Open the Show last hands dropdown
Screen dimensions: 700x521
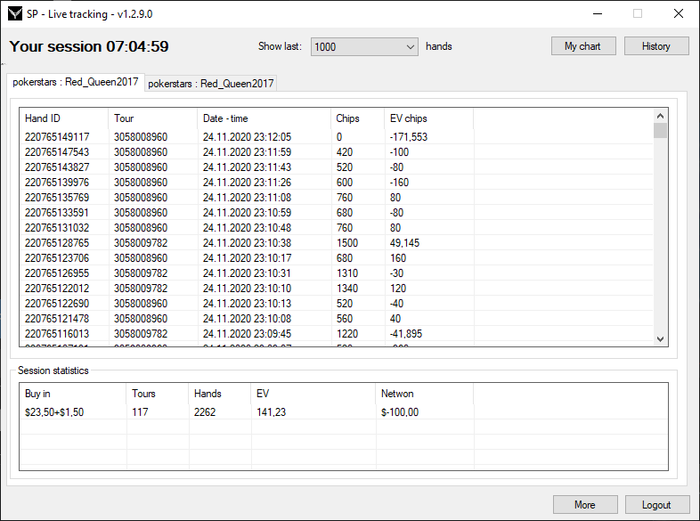pos(364,46)
